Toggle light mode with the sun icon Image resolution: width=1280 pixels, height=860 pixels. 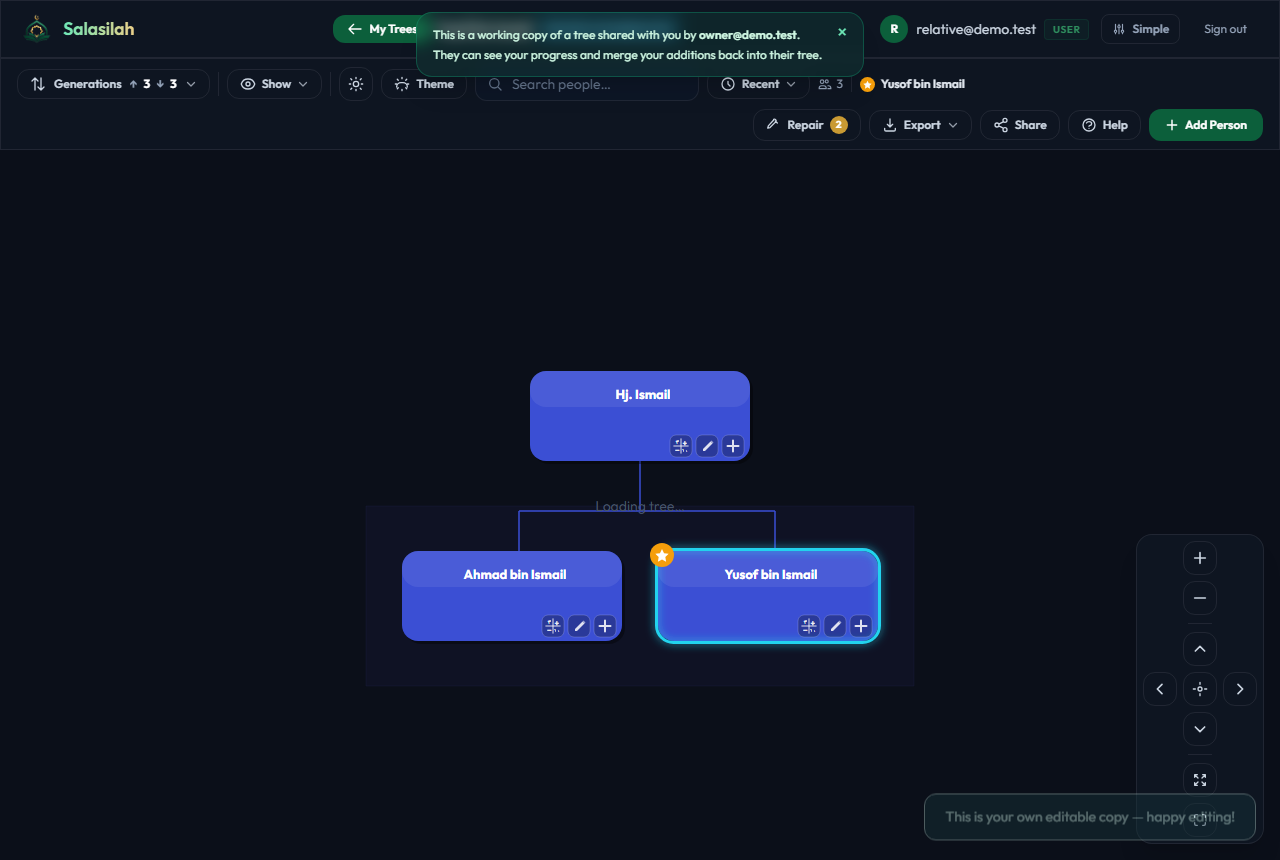click(356, 84)
